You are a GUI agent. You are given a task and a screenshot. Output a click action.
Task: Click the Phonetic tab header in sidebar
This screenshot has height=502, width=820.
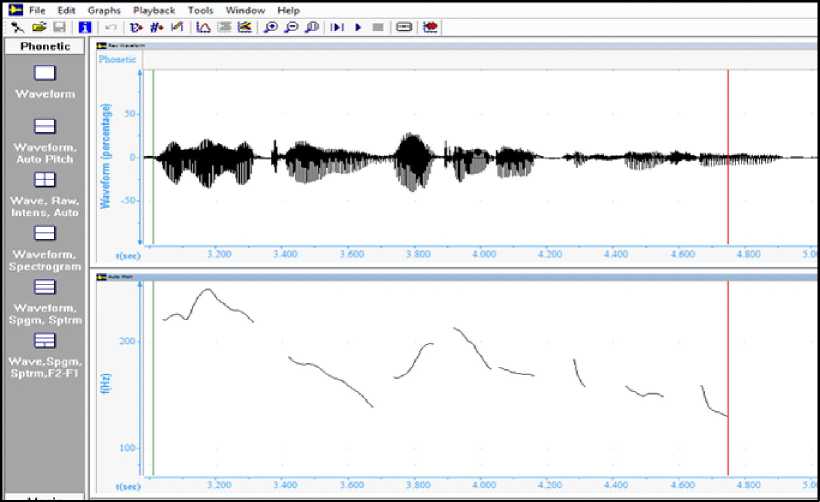[x=45, y=46]
